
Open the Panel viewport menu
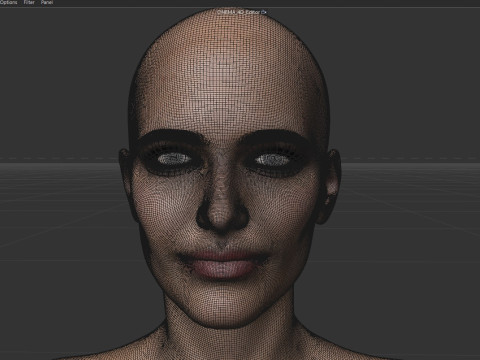coord(47,2)
